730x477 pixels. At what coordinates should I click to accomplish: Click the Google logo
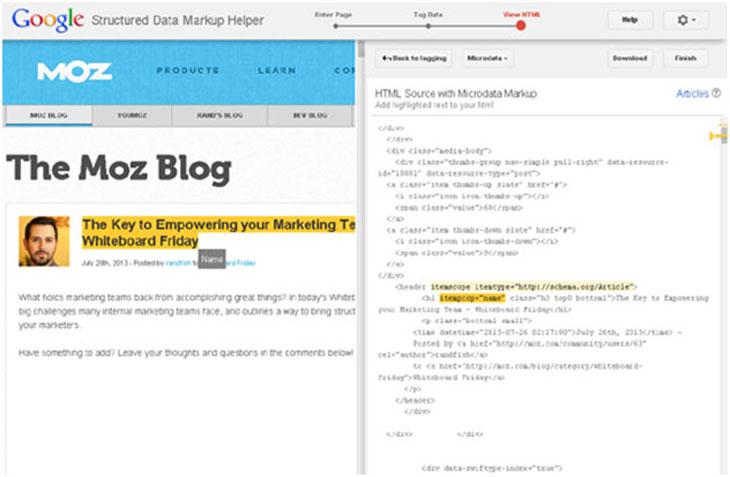click(x=47, y=19)
